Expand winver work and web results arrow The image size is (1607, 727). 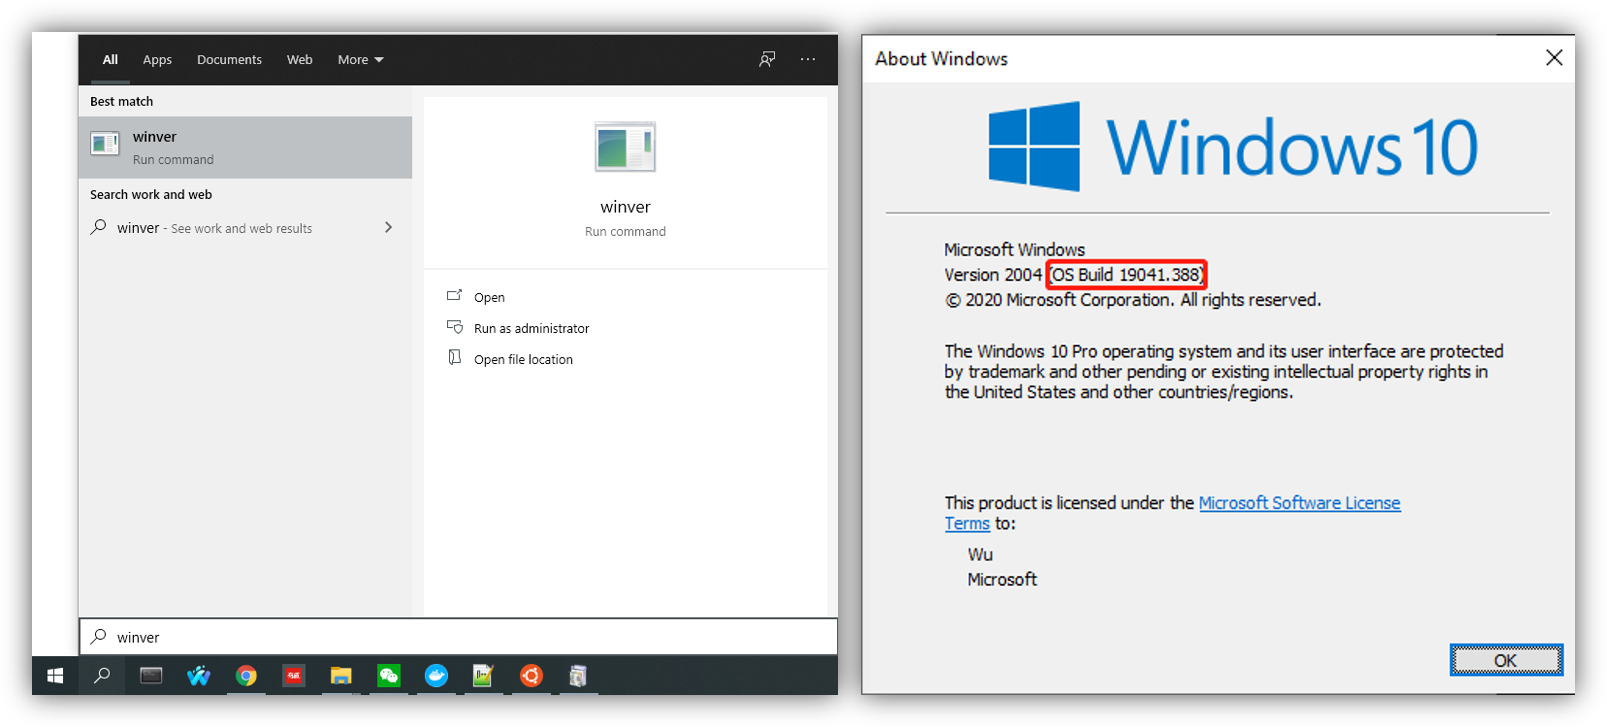coord(388,227)
